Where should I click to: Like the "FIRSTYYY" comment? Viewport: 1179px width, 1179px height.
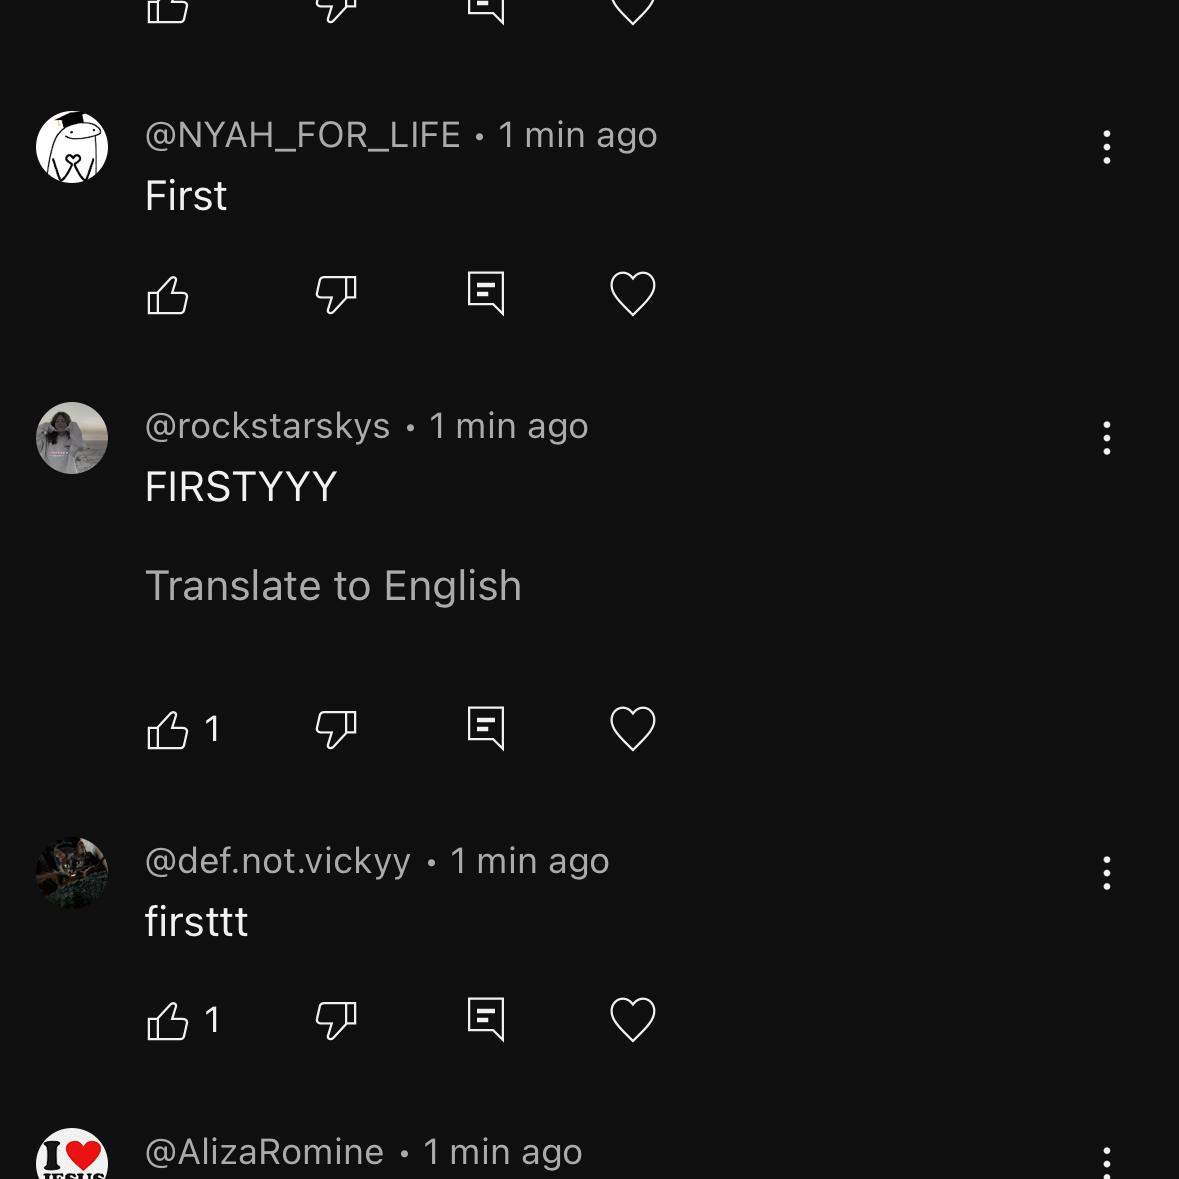pos(168,730)
